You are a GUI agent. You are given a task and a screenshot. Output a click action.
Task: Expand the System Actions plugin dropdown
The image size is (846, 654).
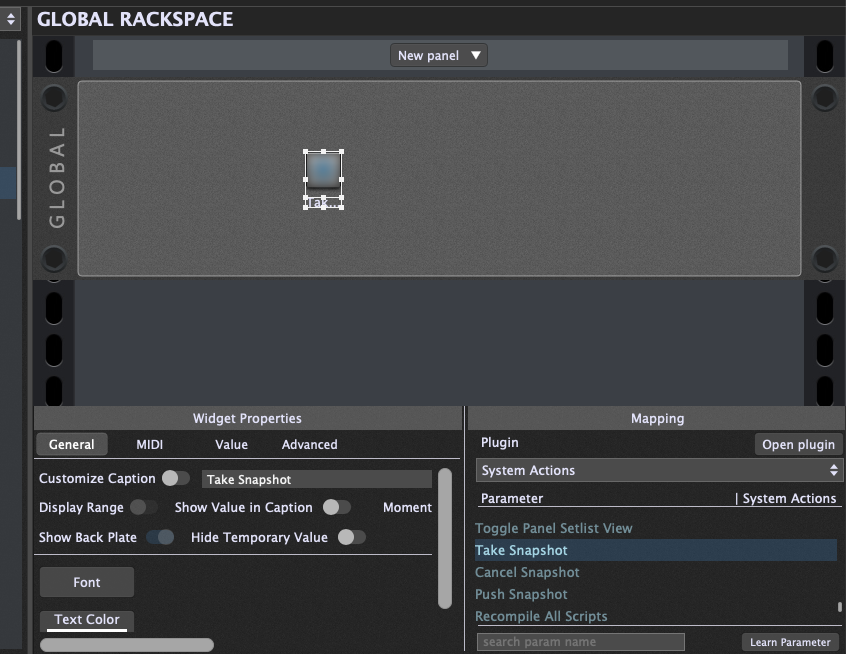coord(658,471)
